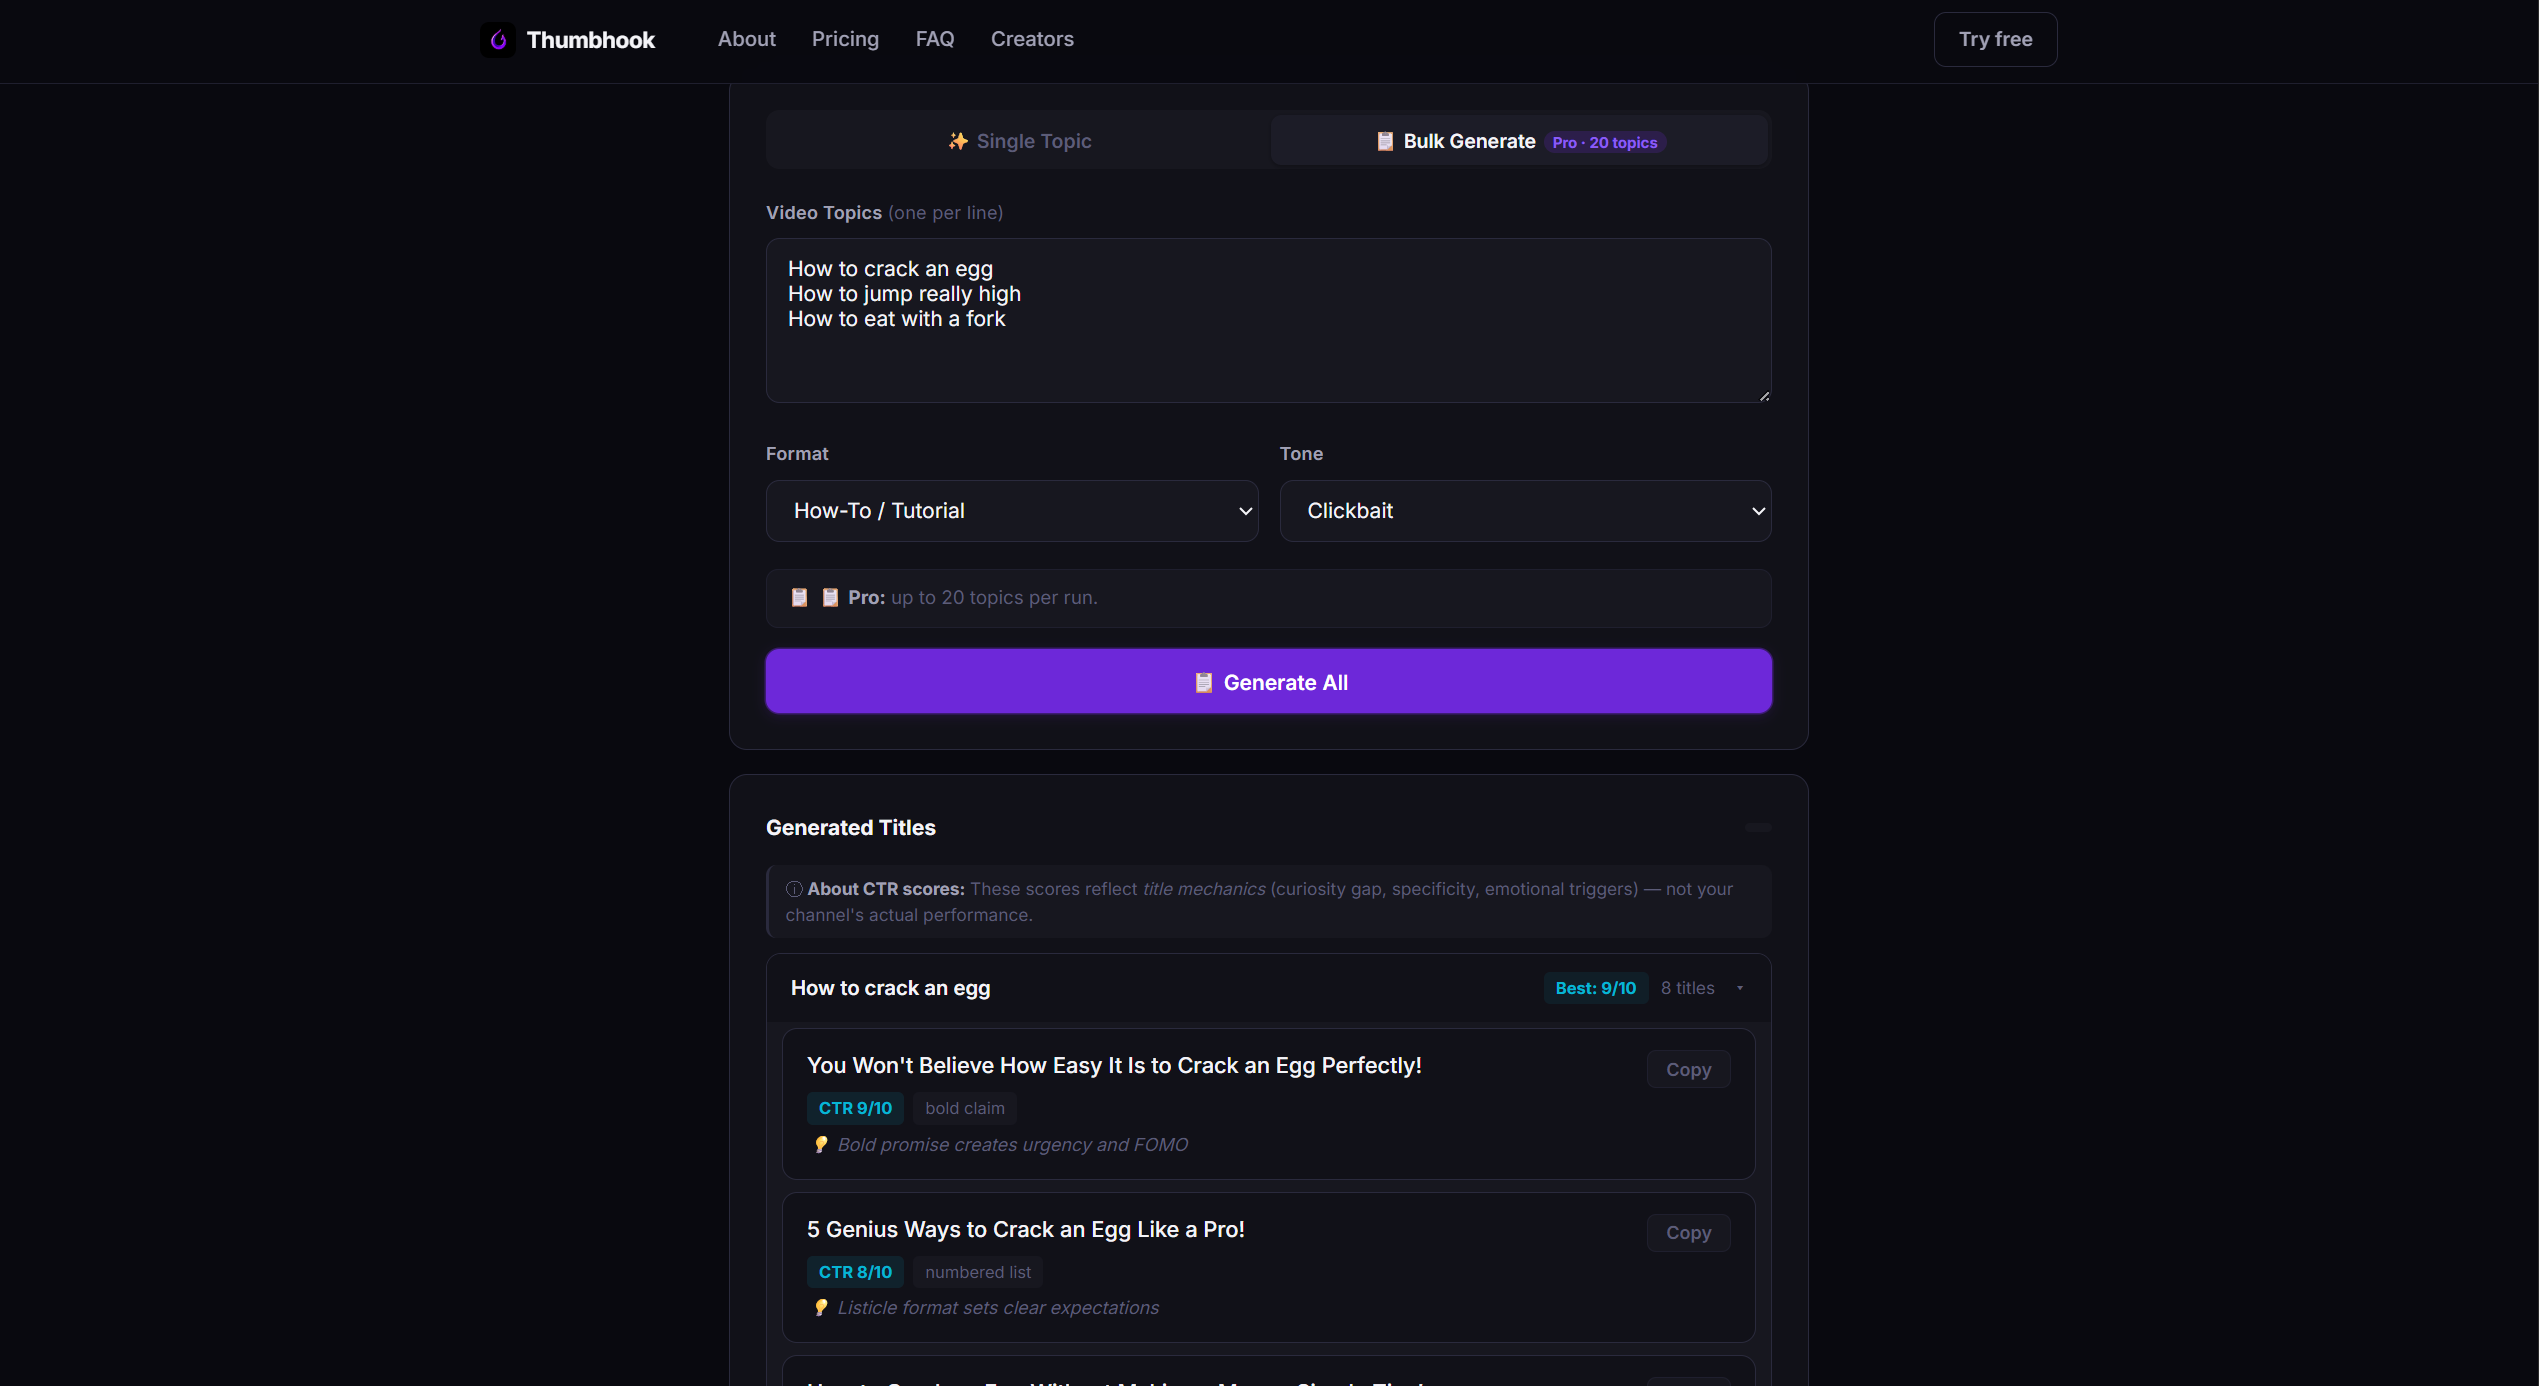Click the lightbulb icon by 'Bold promise creates urgency'

pos(820,1144)
